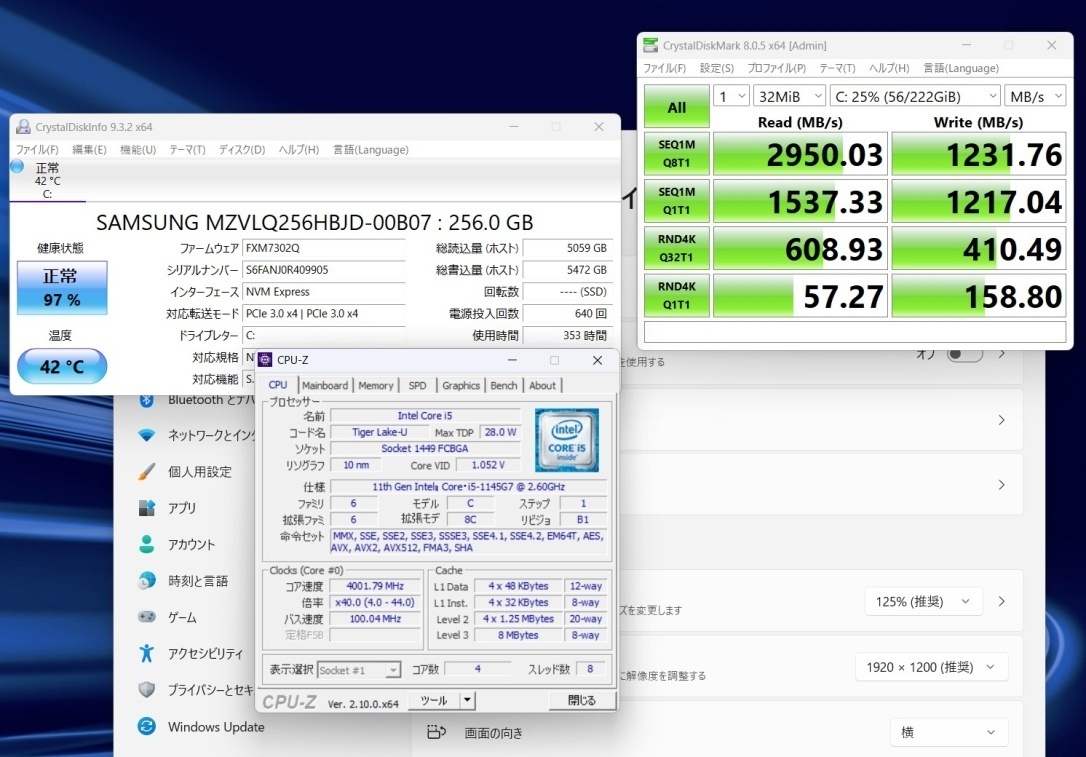The width and height of the screenshot is (1086, 757).
Task: Click display orientation icon in Settings
Action: 436,732
